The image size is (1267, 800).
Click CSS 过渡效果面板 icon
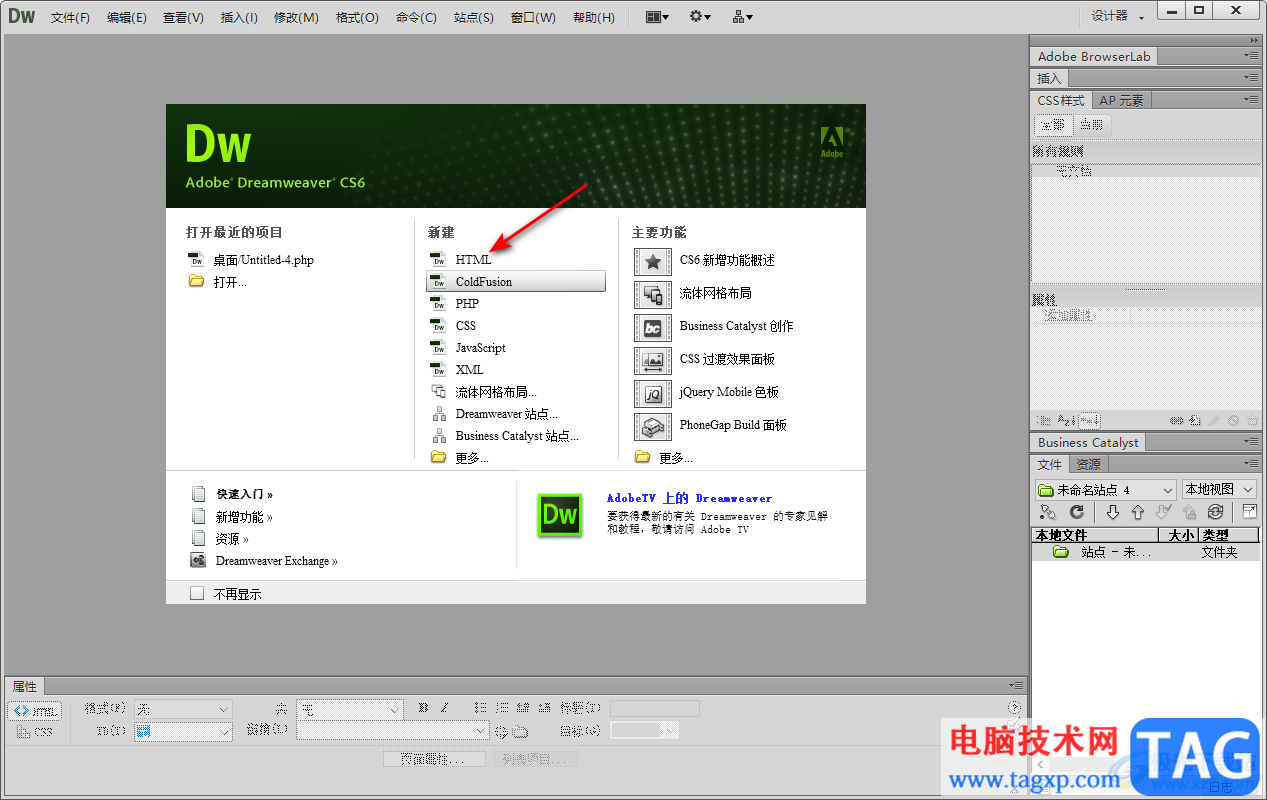coord(653,360)
